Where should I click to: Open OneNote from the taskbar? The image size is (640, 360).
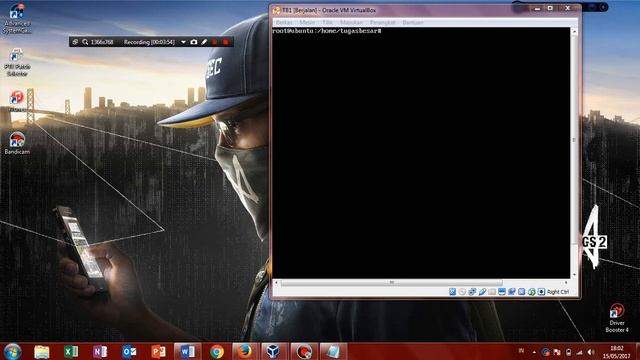[x=100, y=351]
